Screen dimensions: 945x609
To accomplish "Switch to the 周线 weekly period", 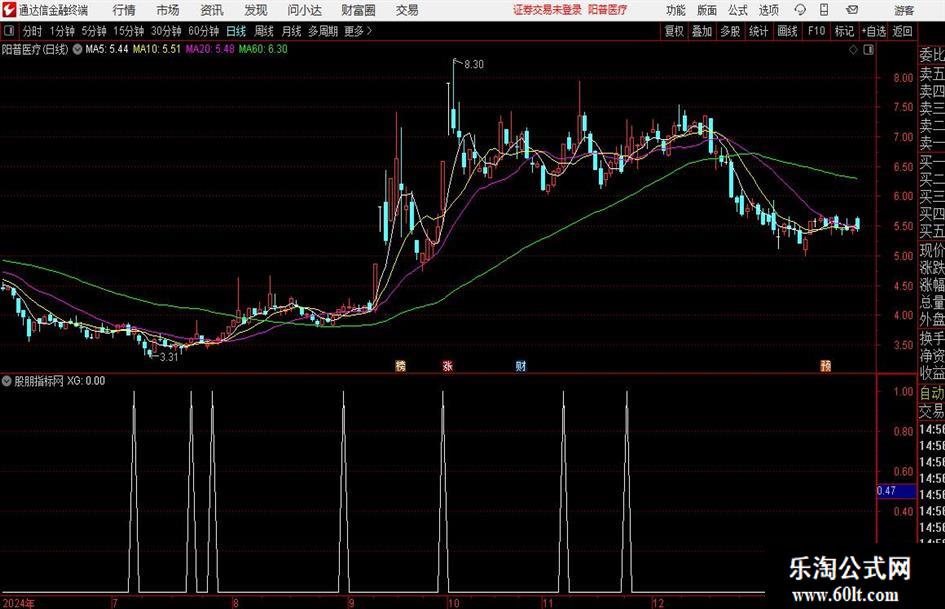I will 263,31.
